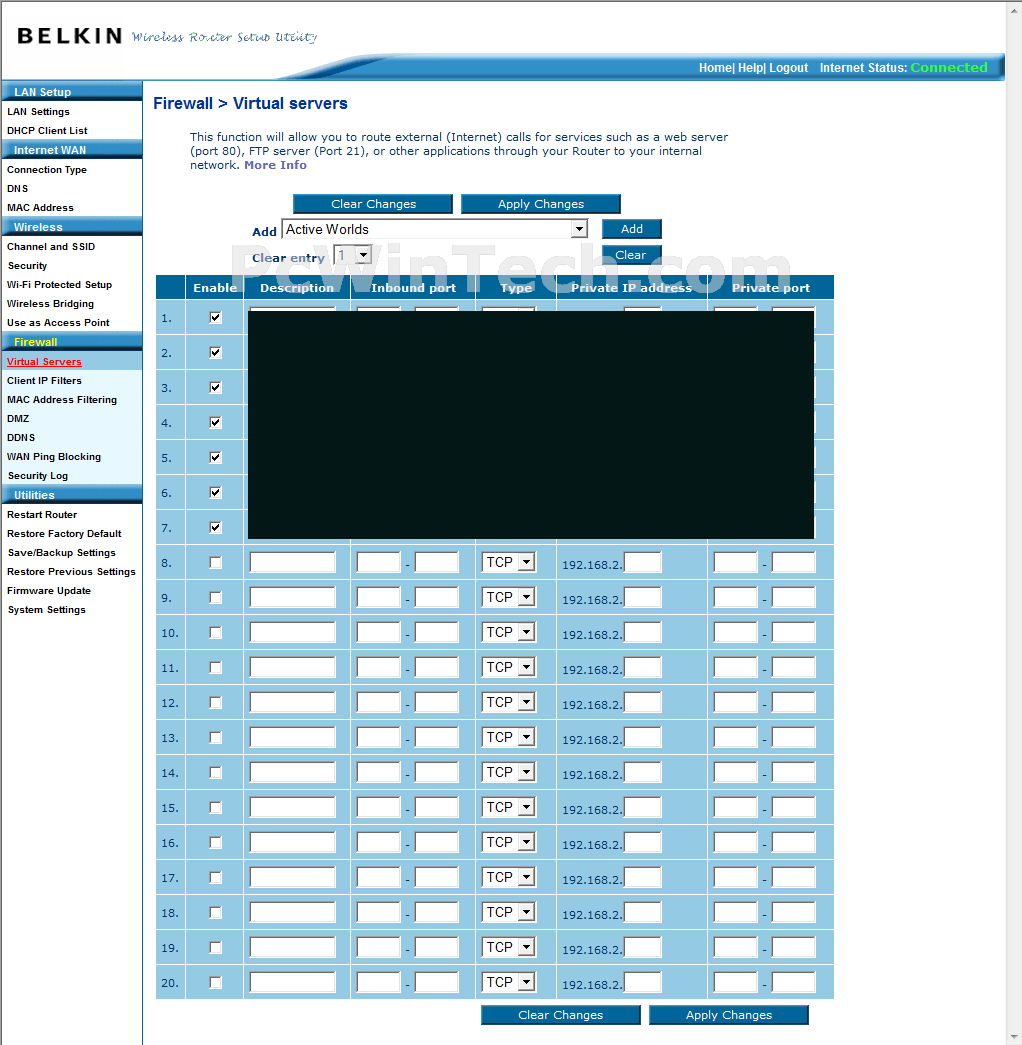Go to Restart Router under Utilities
Image resolution: width=1022 pixels, height=1045 pixels.
(42, 515)
